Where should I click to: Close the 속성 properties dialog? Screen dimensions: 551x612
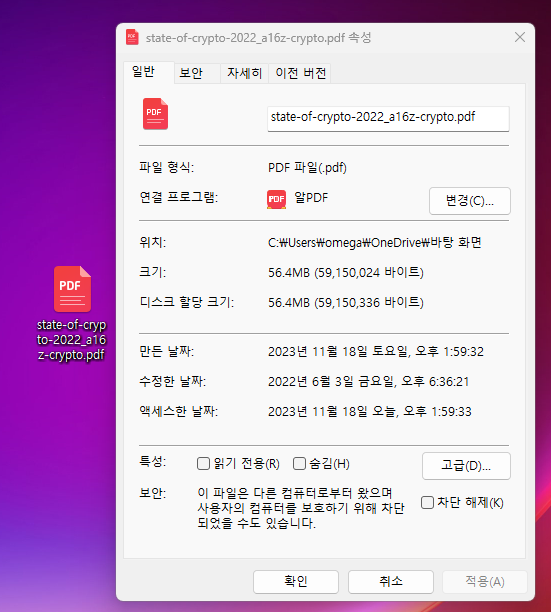tap(520, 37)
